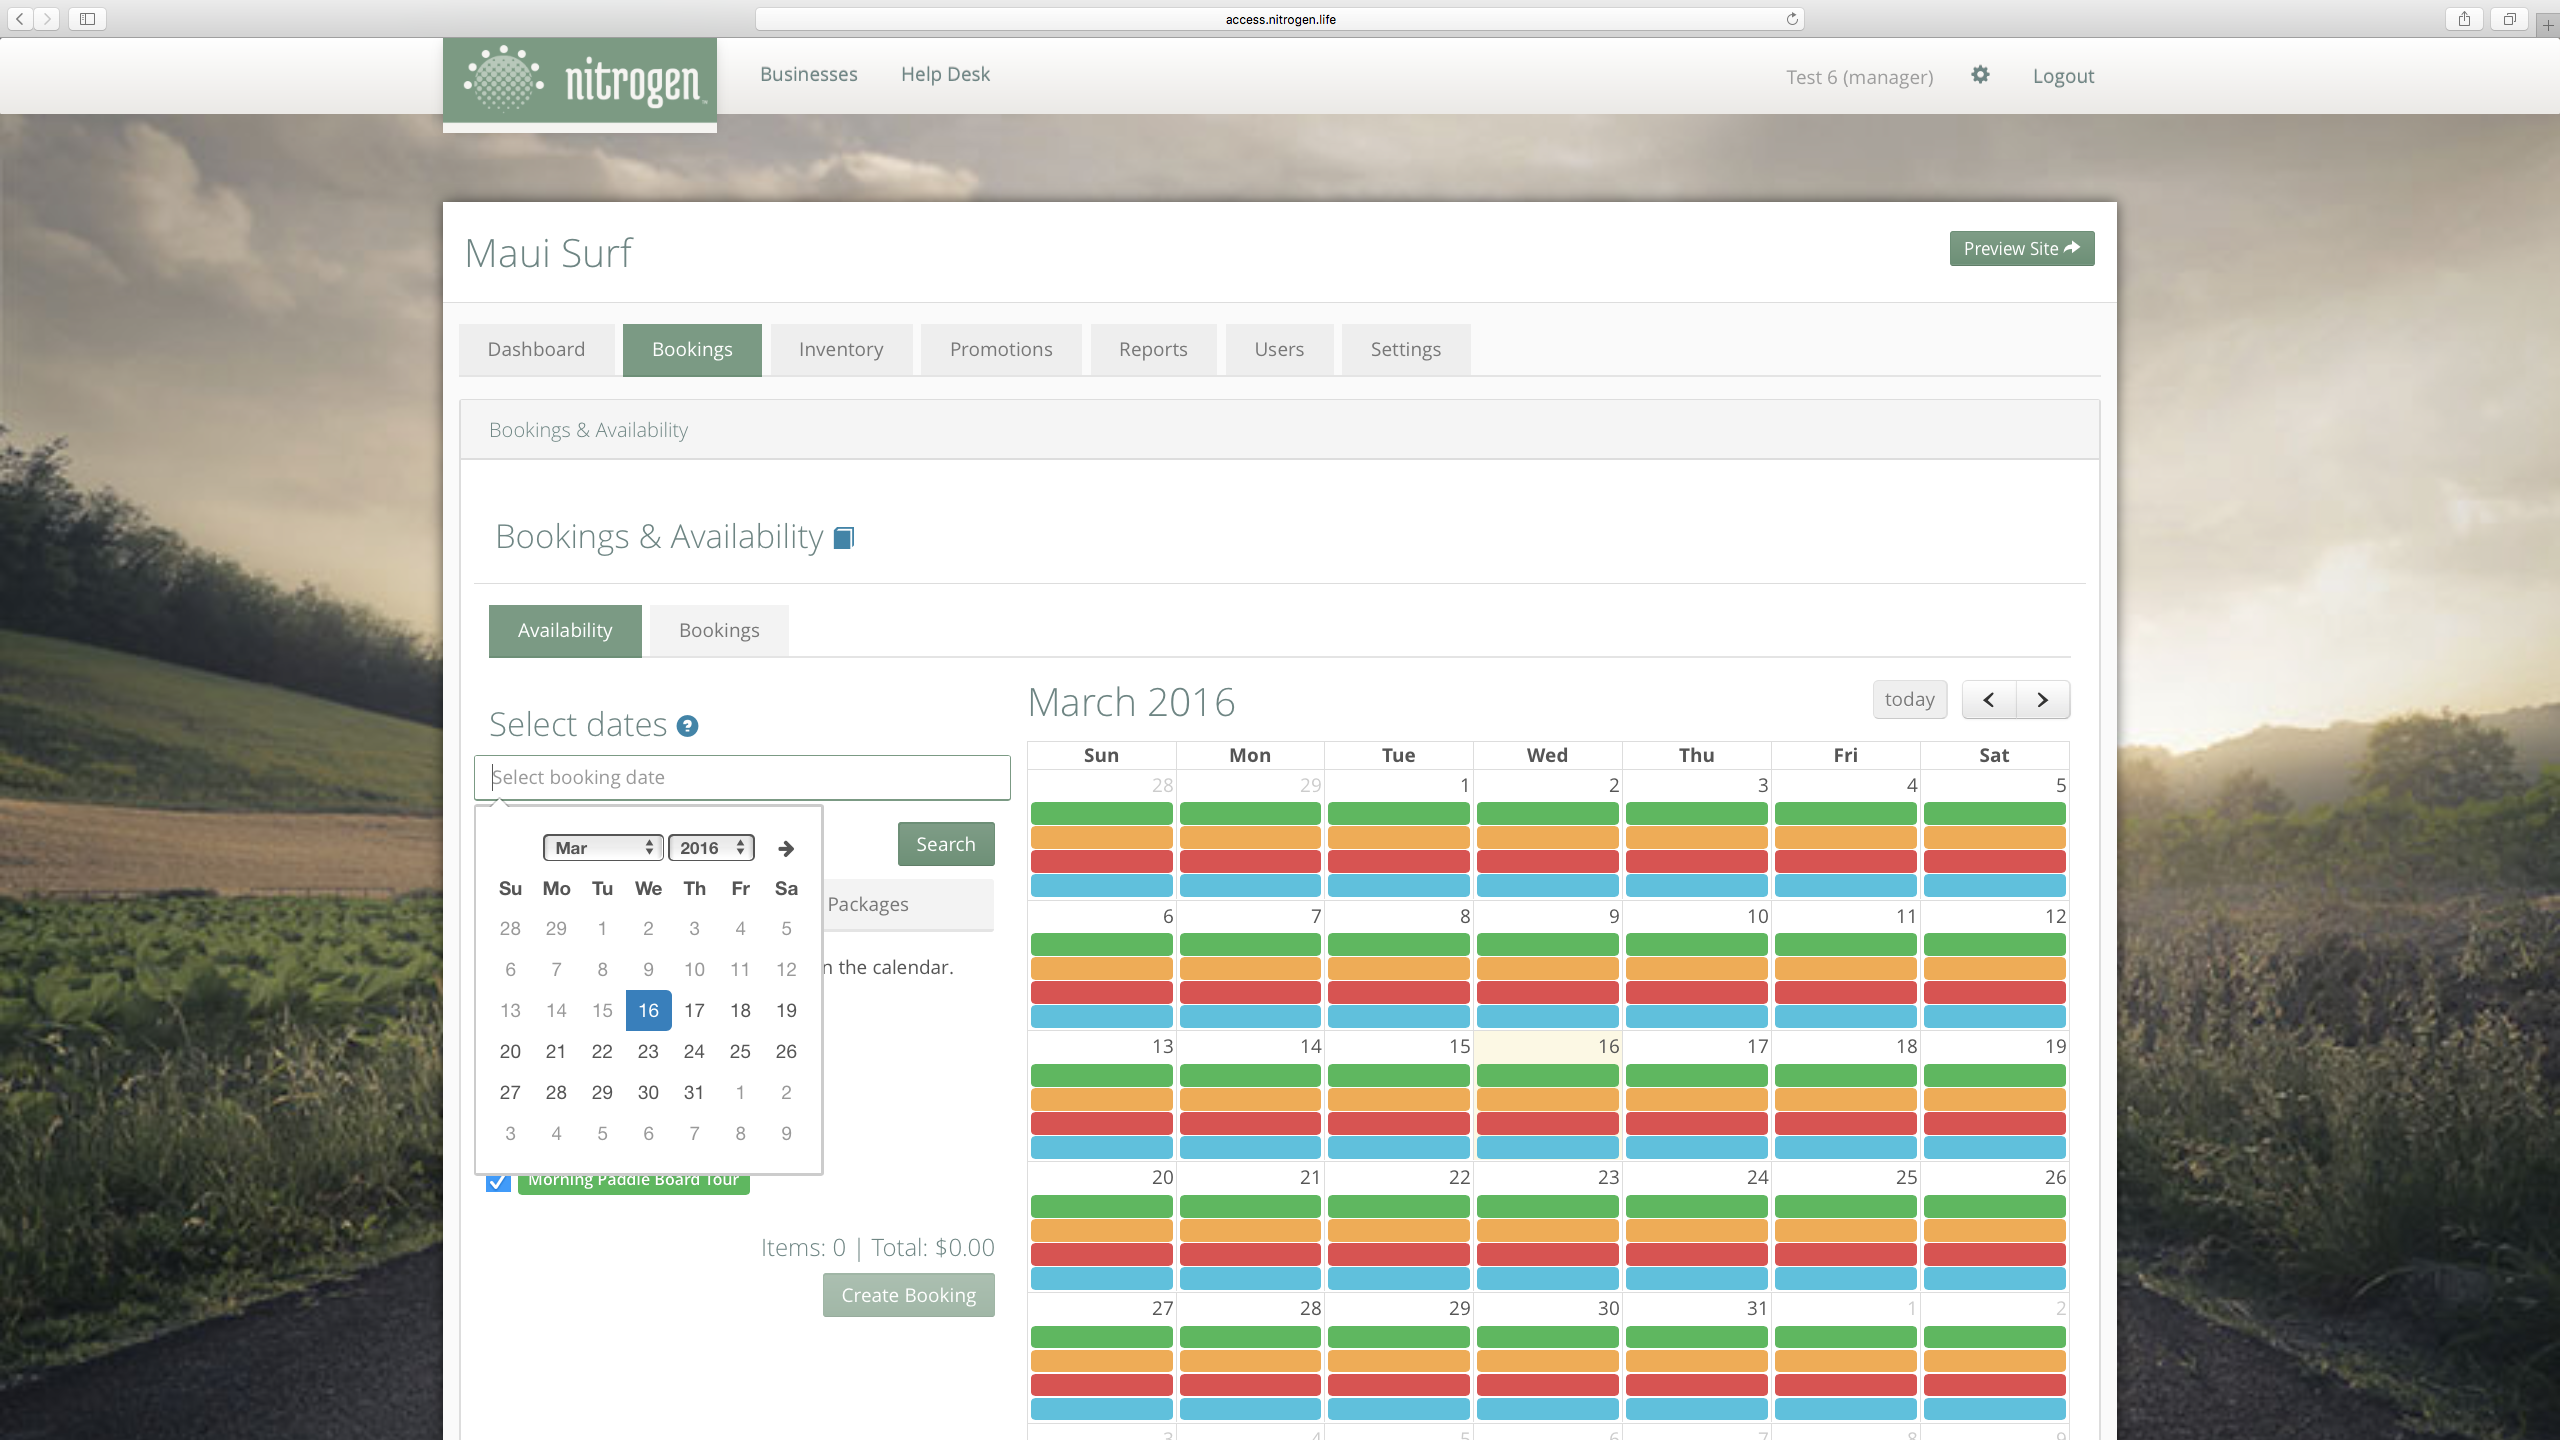Viewport: 2560px width, 1440px height.
Task: Click the Preview Site button
Action: point(2021,249)
